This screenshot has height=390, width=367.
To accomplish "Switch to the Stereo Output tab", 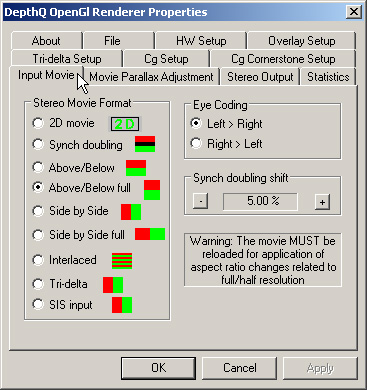I will [260, 77].
